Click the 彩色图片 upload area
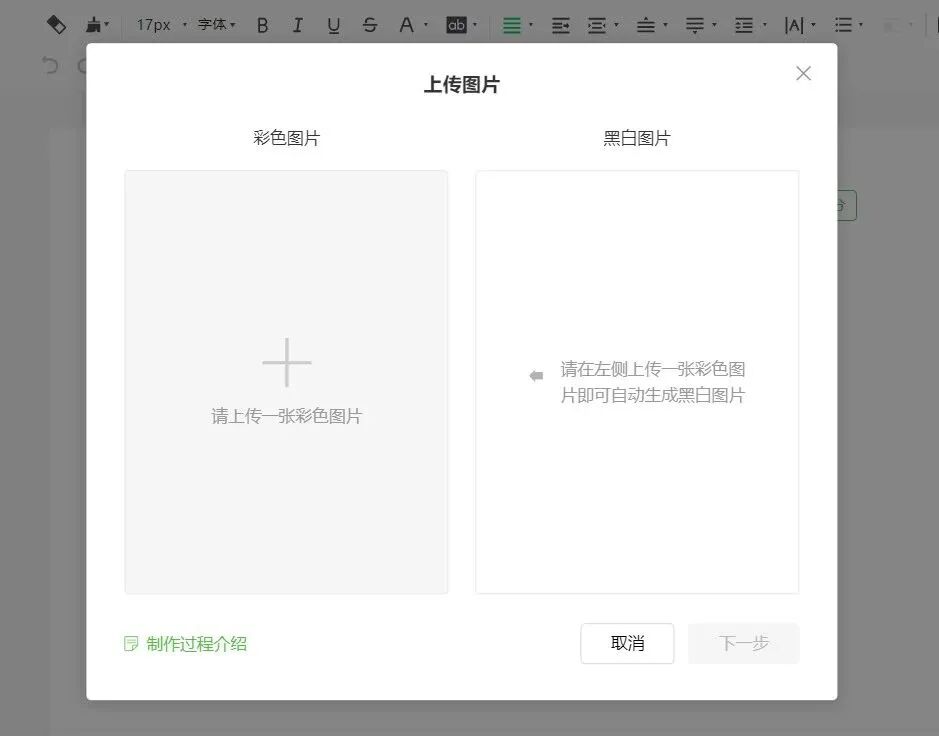Screen dimensions: 939x736 (286, 382)
